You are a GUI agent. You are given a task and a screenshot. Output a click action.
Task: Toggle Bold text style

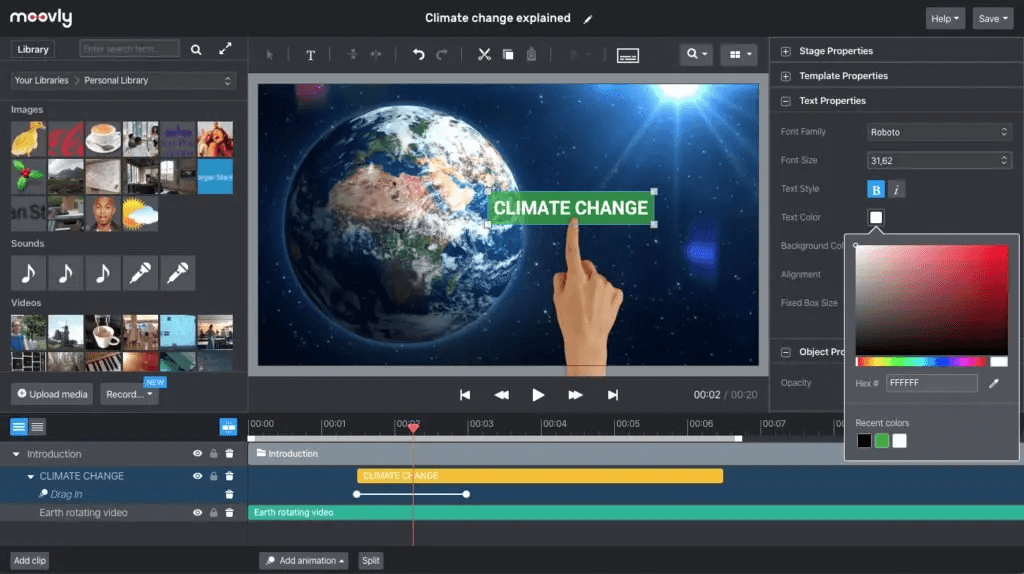tap(875, 189)
